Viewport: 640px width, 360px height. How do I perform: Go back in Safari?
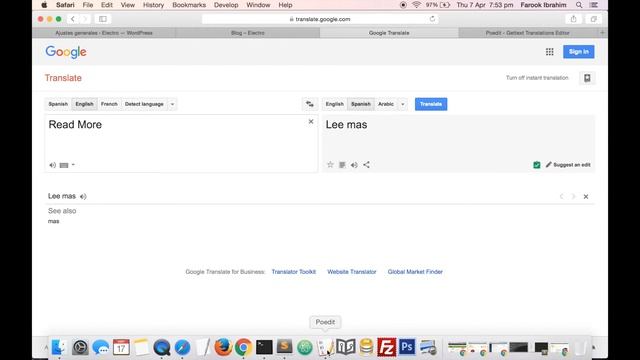click(73, 19)
